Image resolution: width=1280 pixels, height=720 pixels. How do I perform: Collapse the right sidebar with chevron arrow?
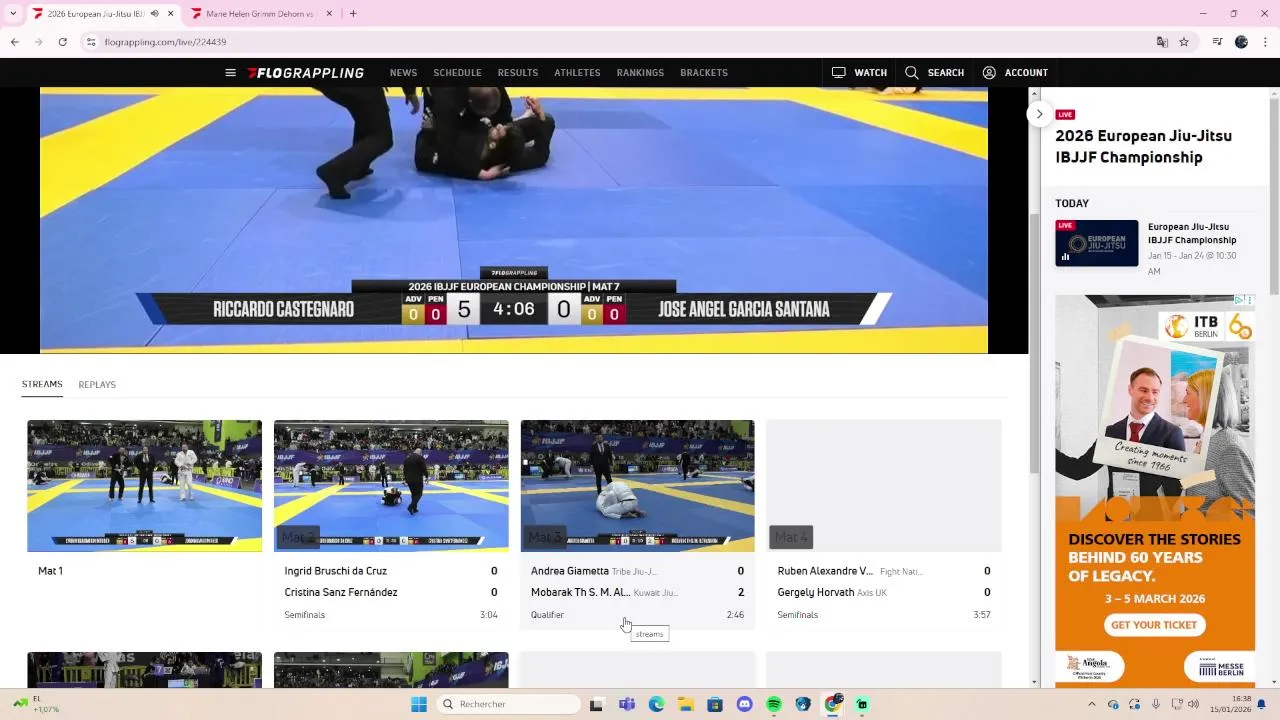pos(1039,114)
